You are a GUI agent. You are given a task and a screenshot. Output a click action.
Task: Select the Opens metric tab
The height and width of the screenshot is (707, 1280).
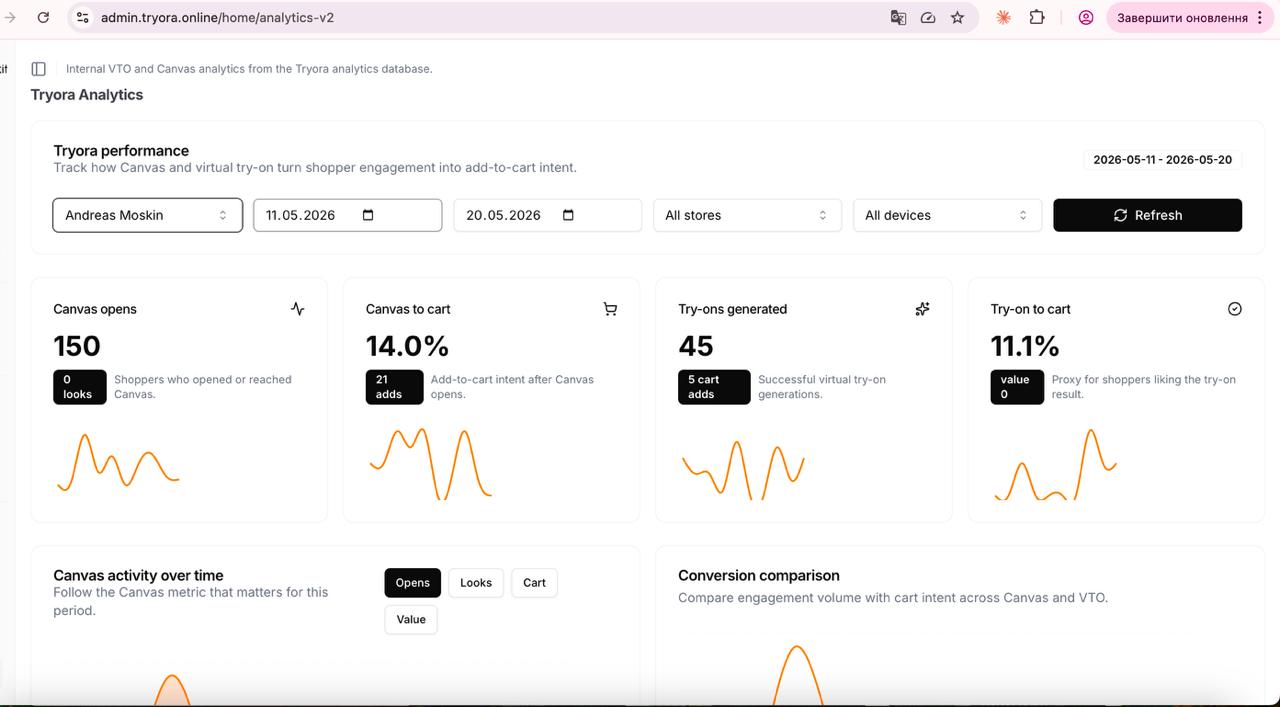click(412, 583)
